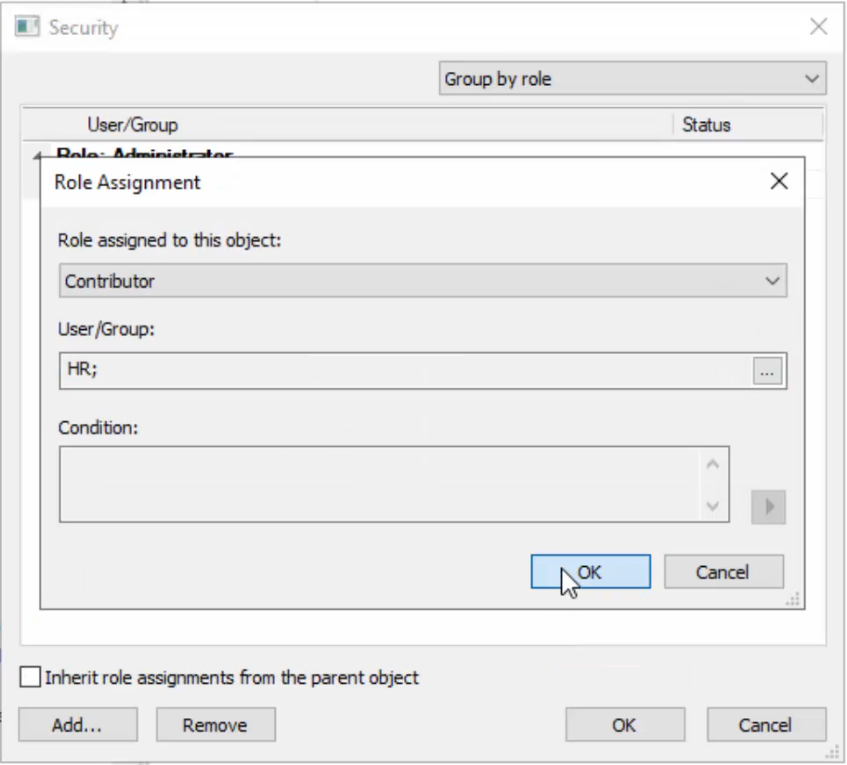
Task: Open the User/Group browse ellipsis
Action: pos(767,371)
